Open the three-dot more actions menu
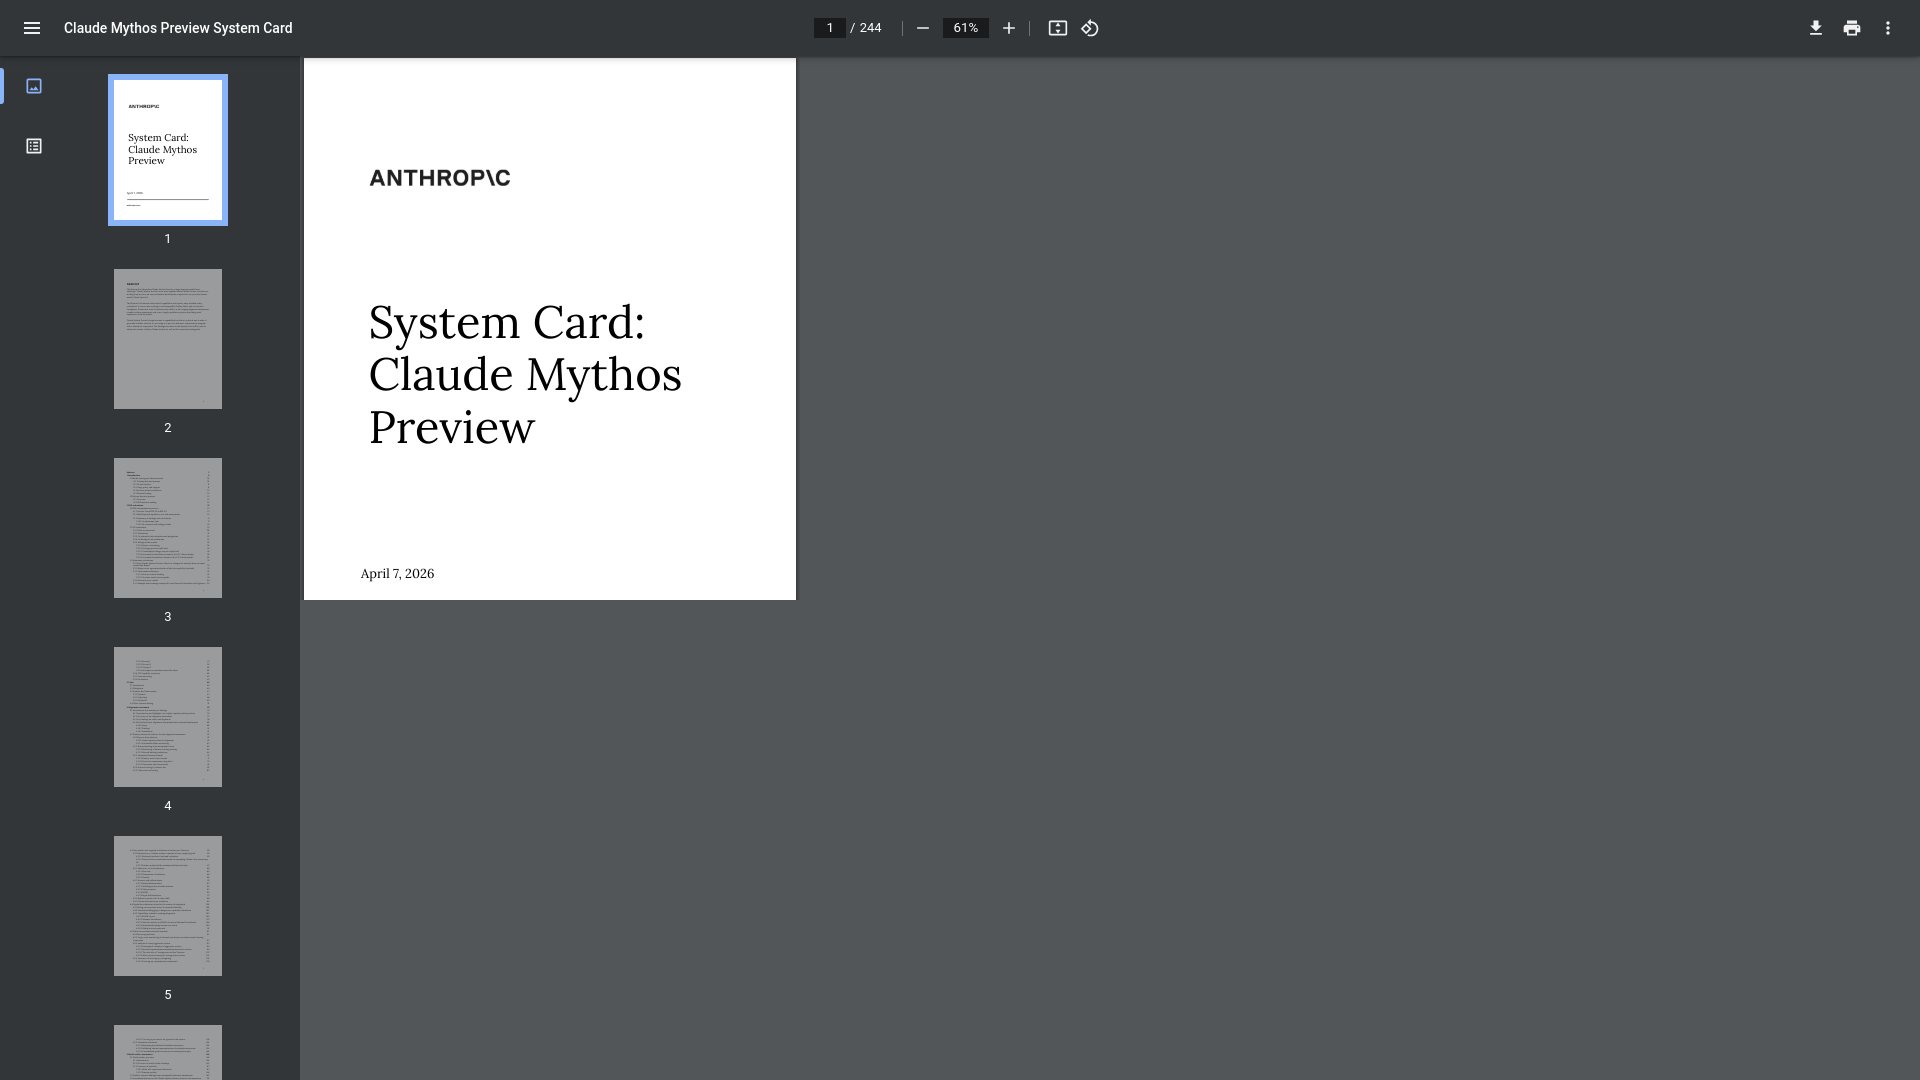This screenshot has width=1920, height=1080. click(x=1888, y=28)
